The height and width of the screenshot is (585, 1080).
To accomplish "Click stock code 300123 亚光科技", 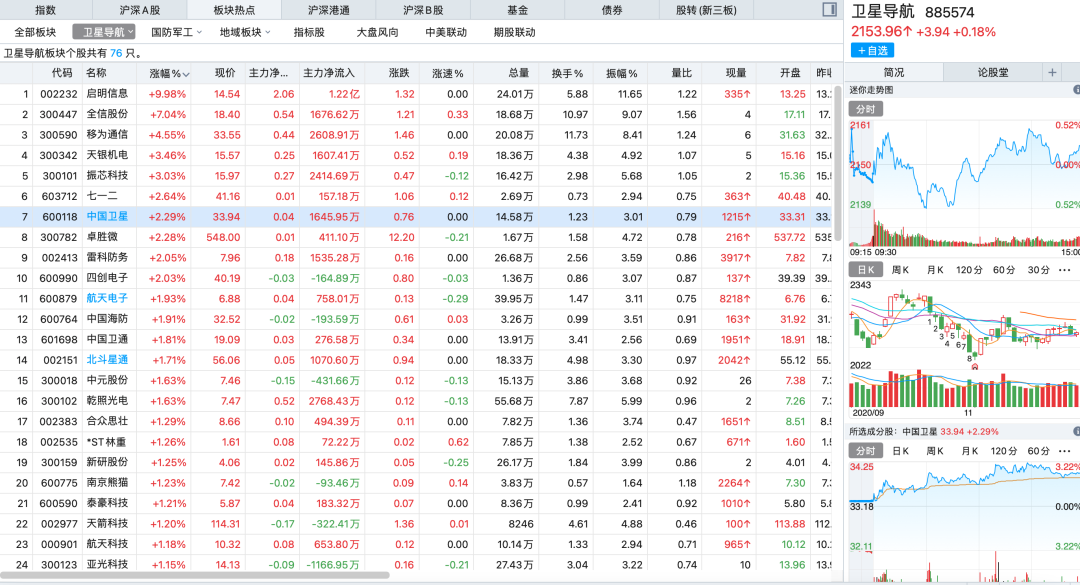I will pos(59,564).
